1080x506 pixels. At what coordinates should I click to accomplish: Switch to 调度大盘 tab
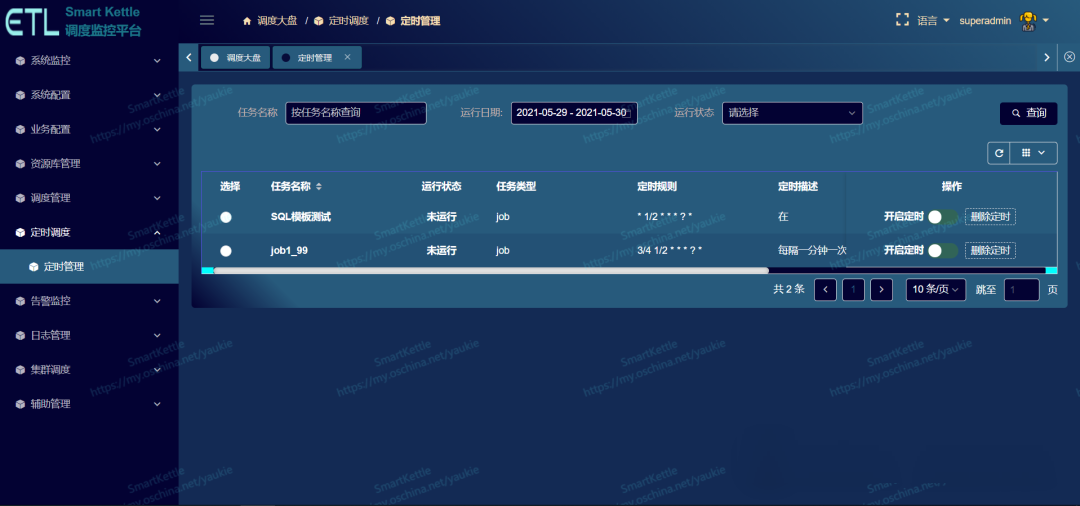236,58
